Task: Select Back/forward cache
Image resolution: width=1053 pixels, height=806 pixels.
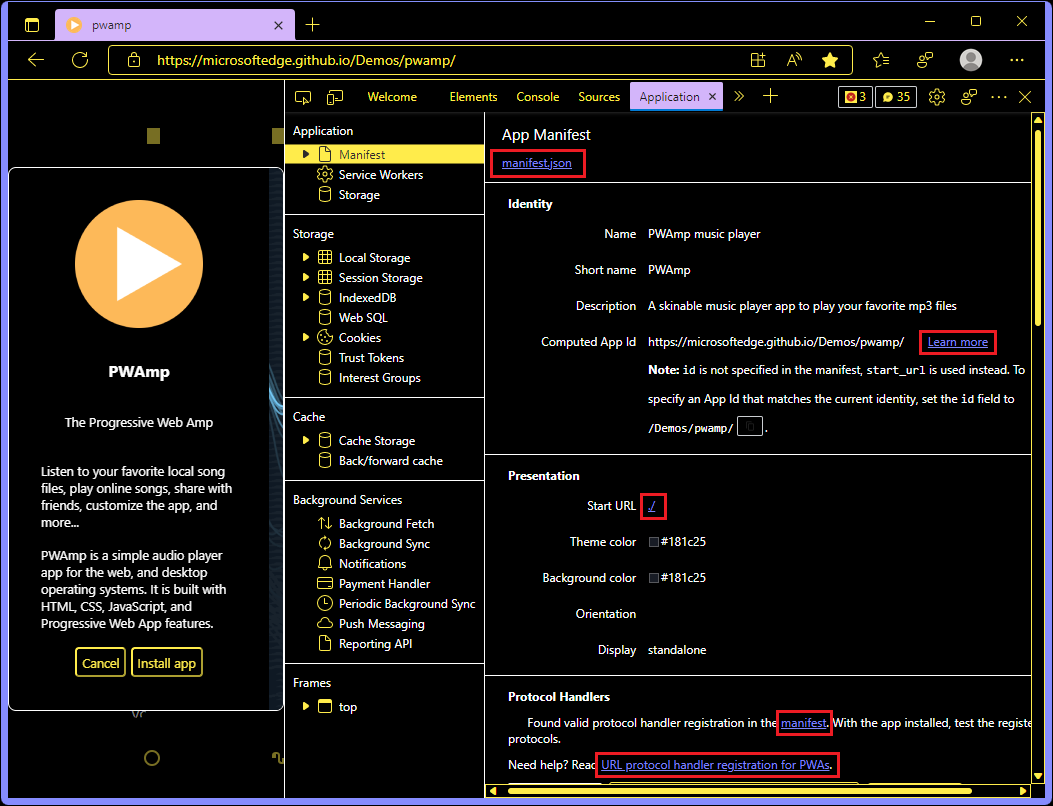Action: 390,461
